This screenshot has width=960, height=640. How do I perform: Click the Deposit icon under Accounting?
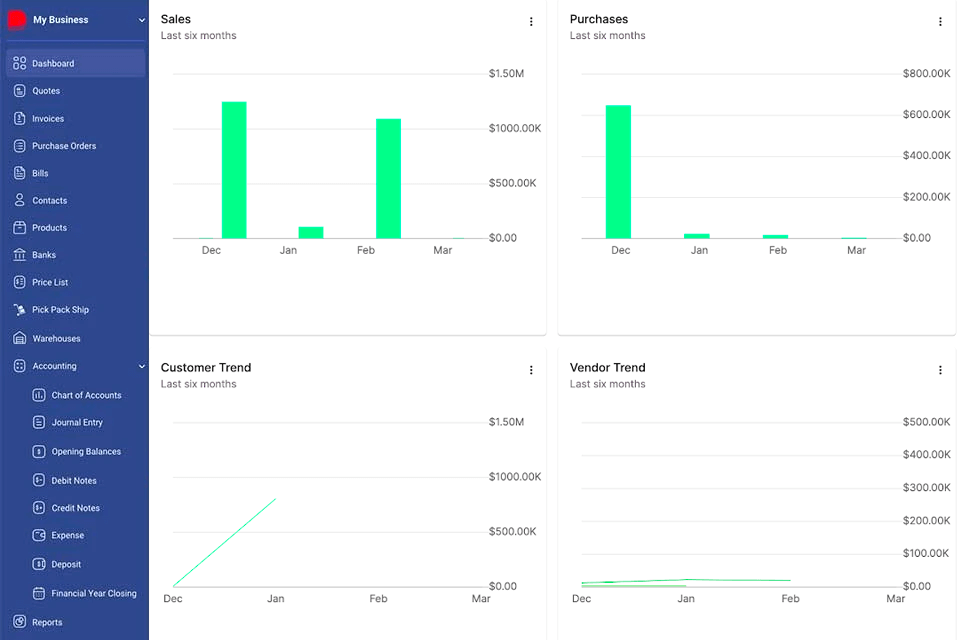point(38,564)
